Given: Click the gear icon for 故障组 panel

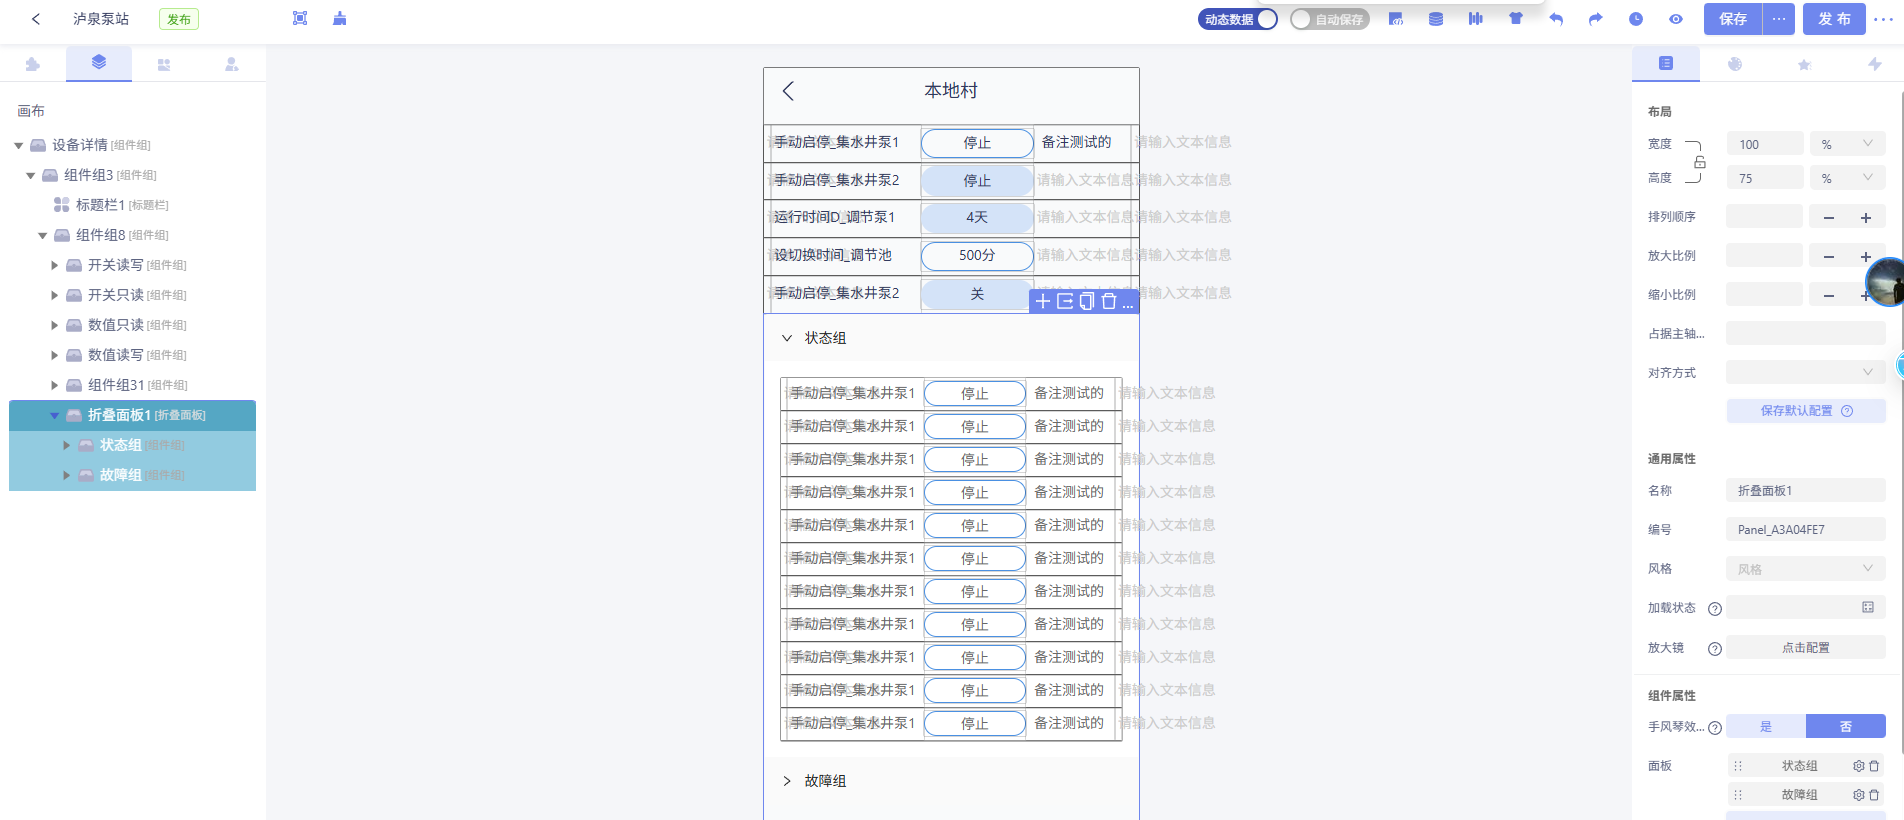Looking at the screenshot, I should [1859, 795].
